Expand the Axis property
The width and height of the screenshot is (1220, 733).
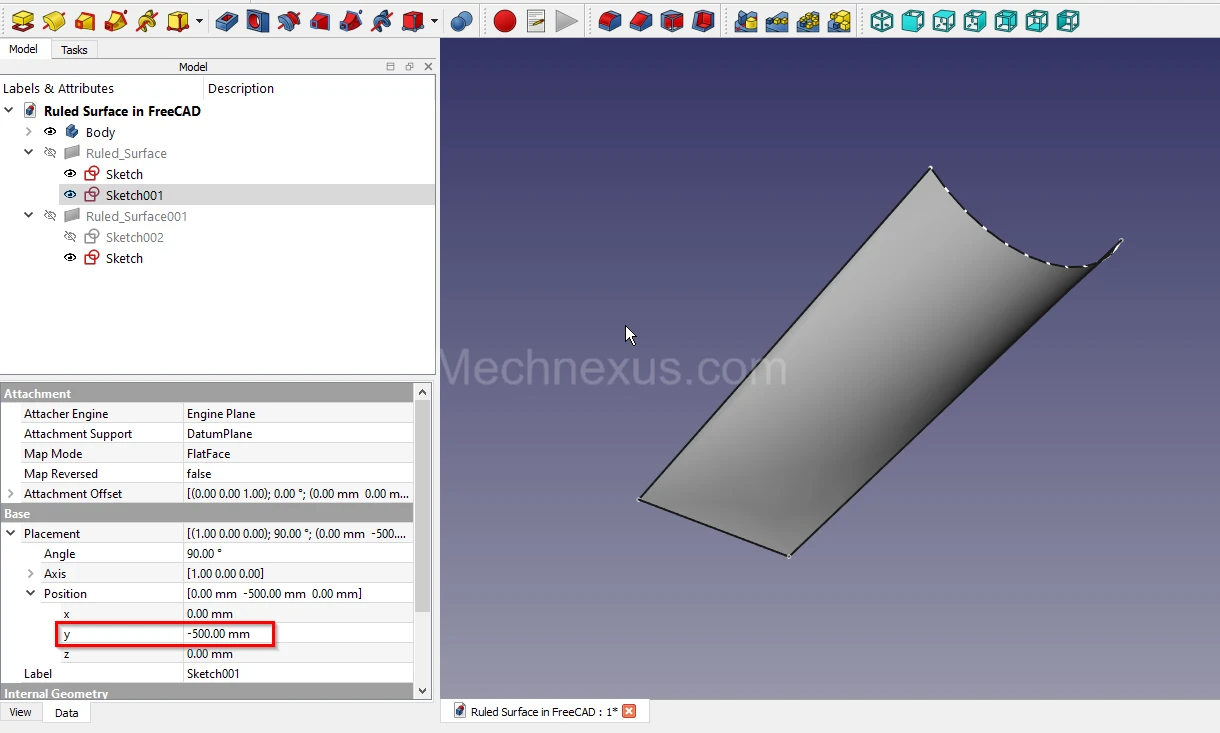(31, 574)
